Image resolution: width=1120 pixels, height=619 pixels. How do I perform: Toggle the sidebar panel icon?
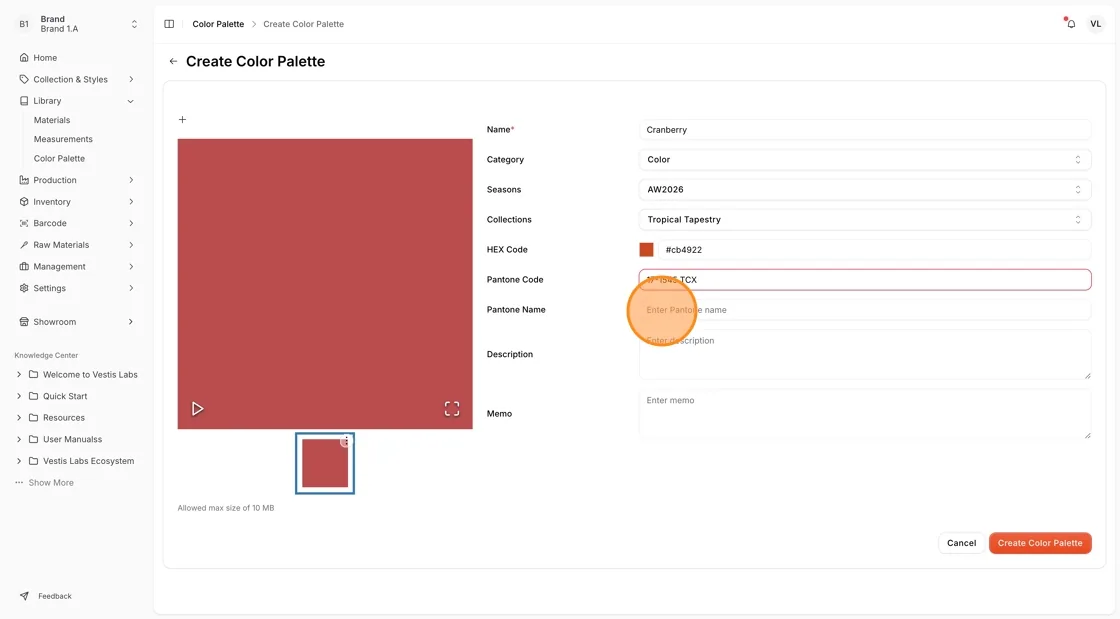pyautogui.click(x=169, y=24)
